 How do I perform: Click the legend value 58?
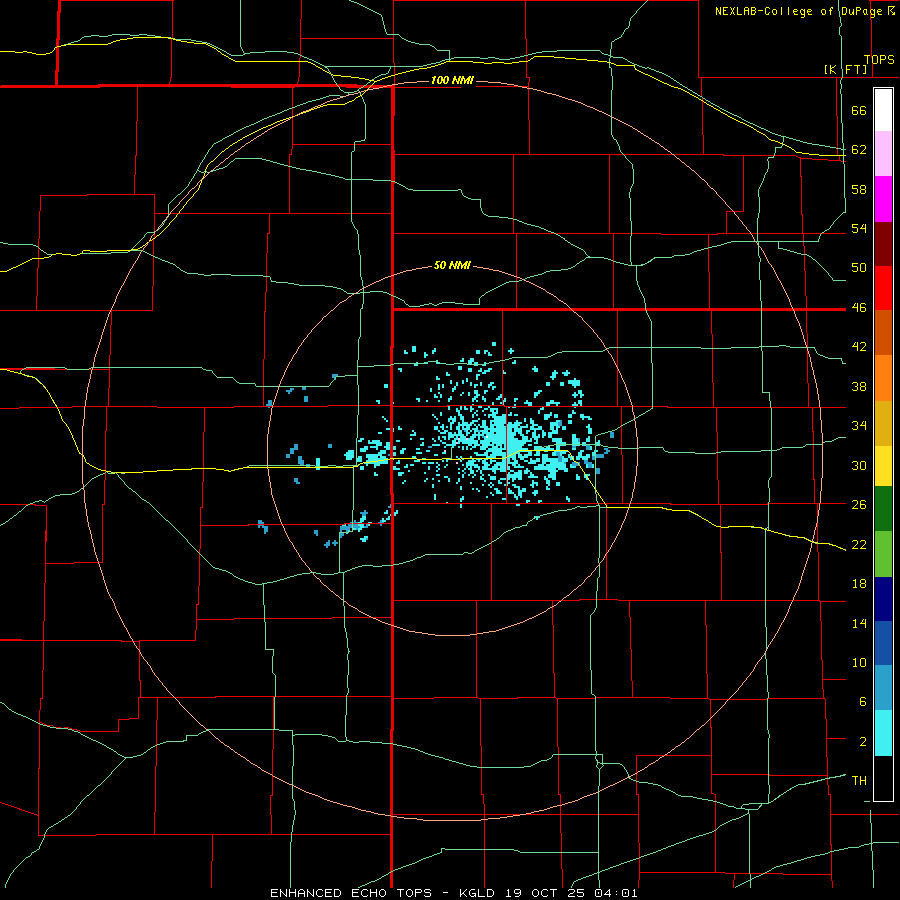coord(859,189)
